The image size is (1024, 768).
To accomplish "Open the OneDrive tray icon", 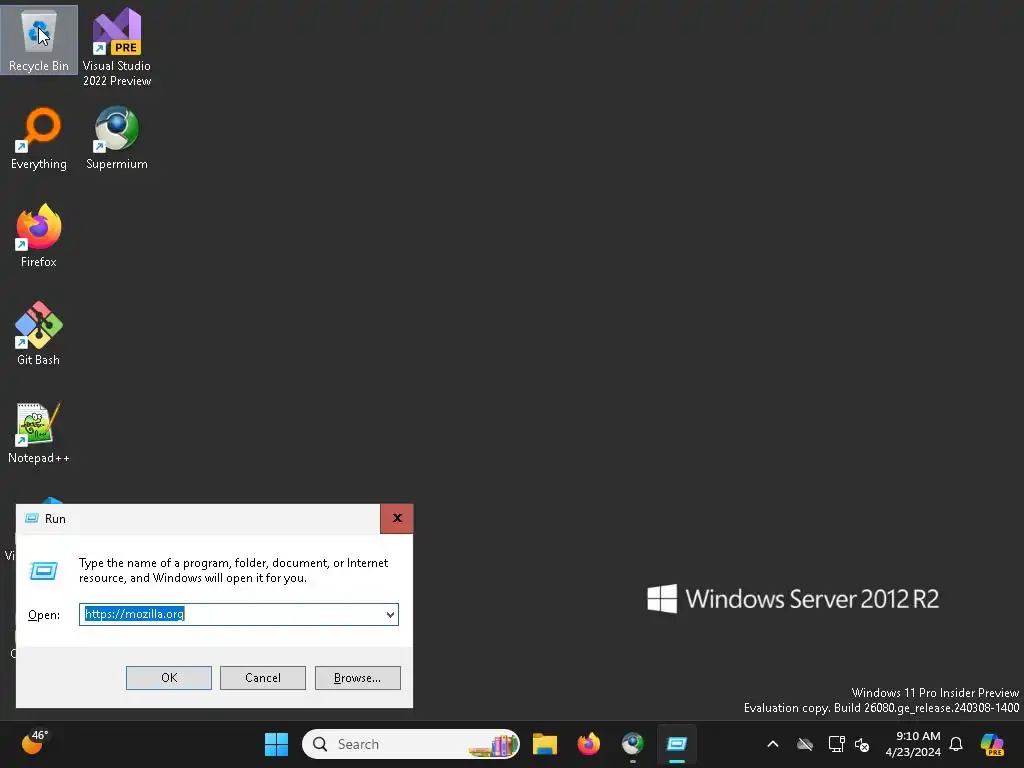I will [805, 744].
